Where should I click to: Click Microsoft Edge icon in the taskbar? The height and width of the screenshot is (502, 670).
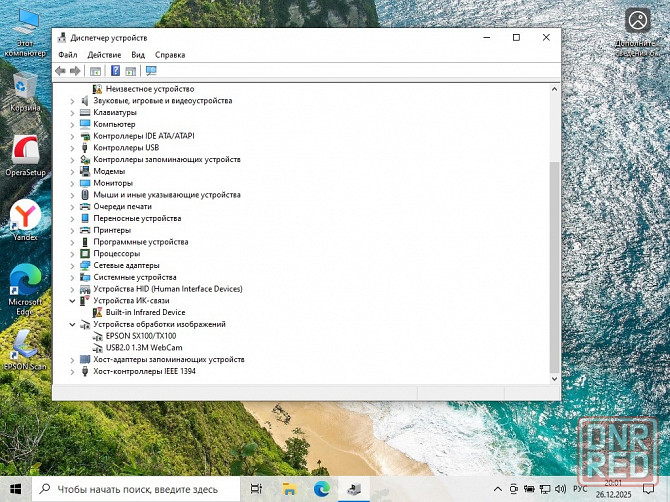click(322, 489)
